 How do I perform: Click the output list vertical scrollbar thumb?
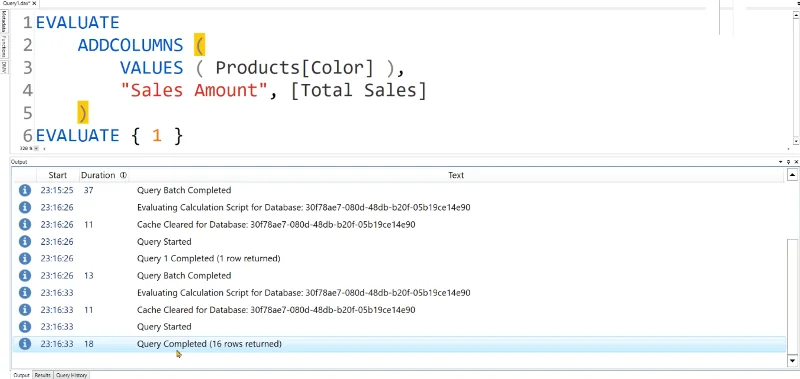(x=792, y=296)
